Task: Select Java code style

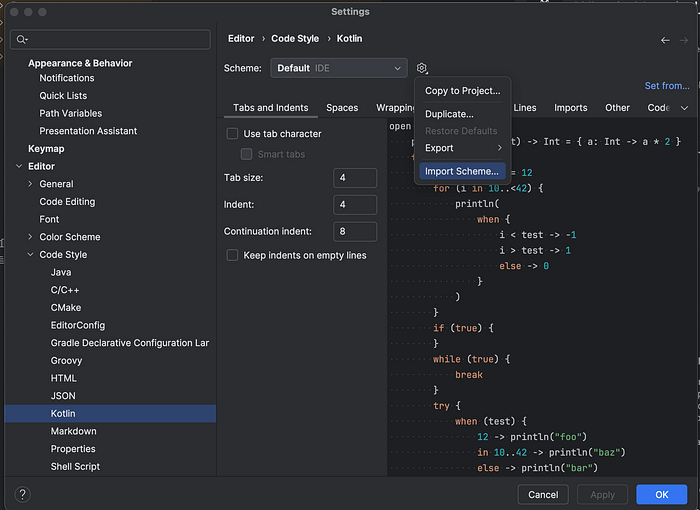Action: 61,272
